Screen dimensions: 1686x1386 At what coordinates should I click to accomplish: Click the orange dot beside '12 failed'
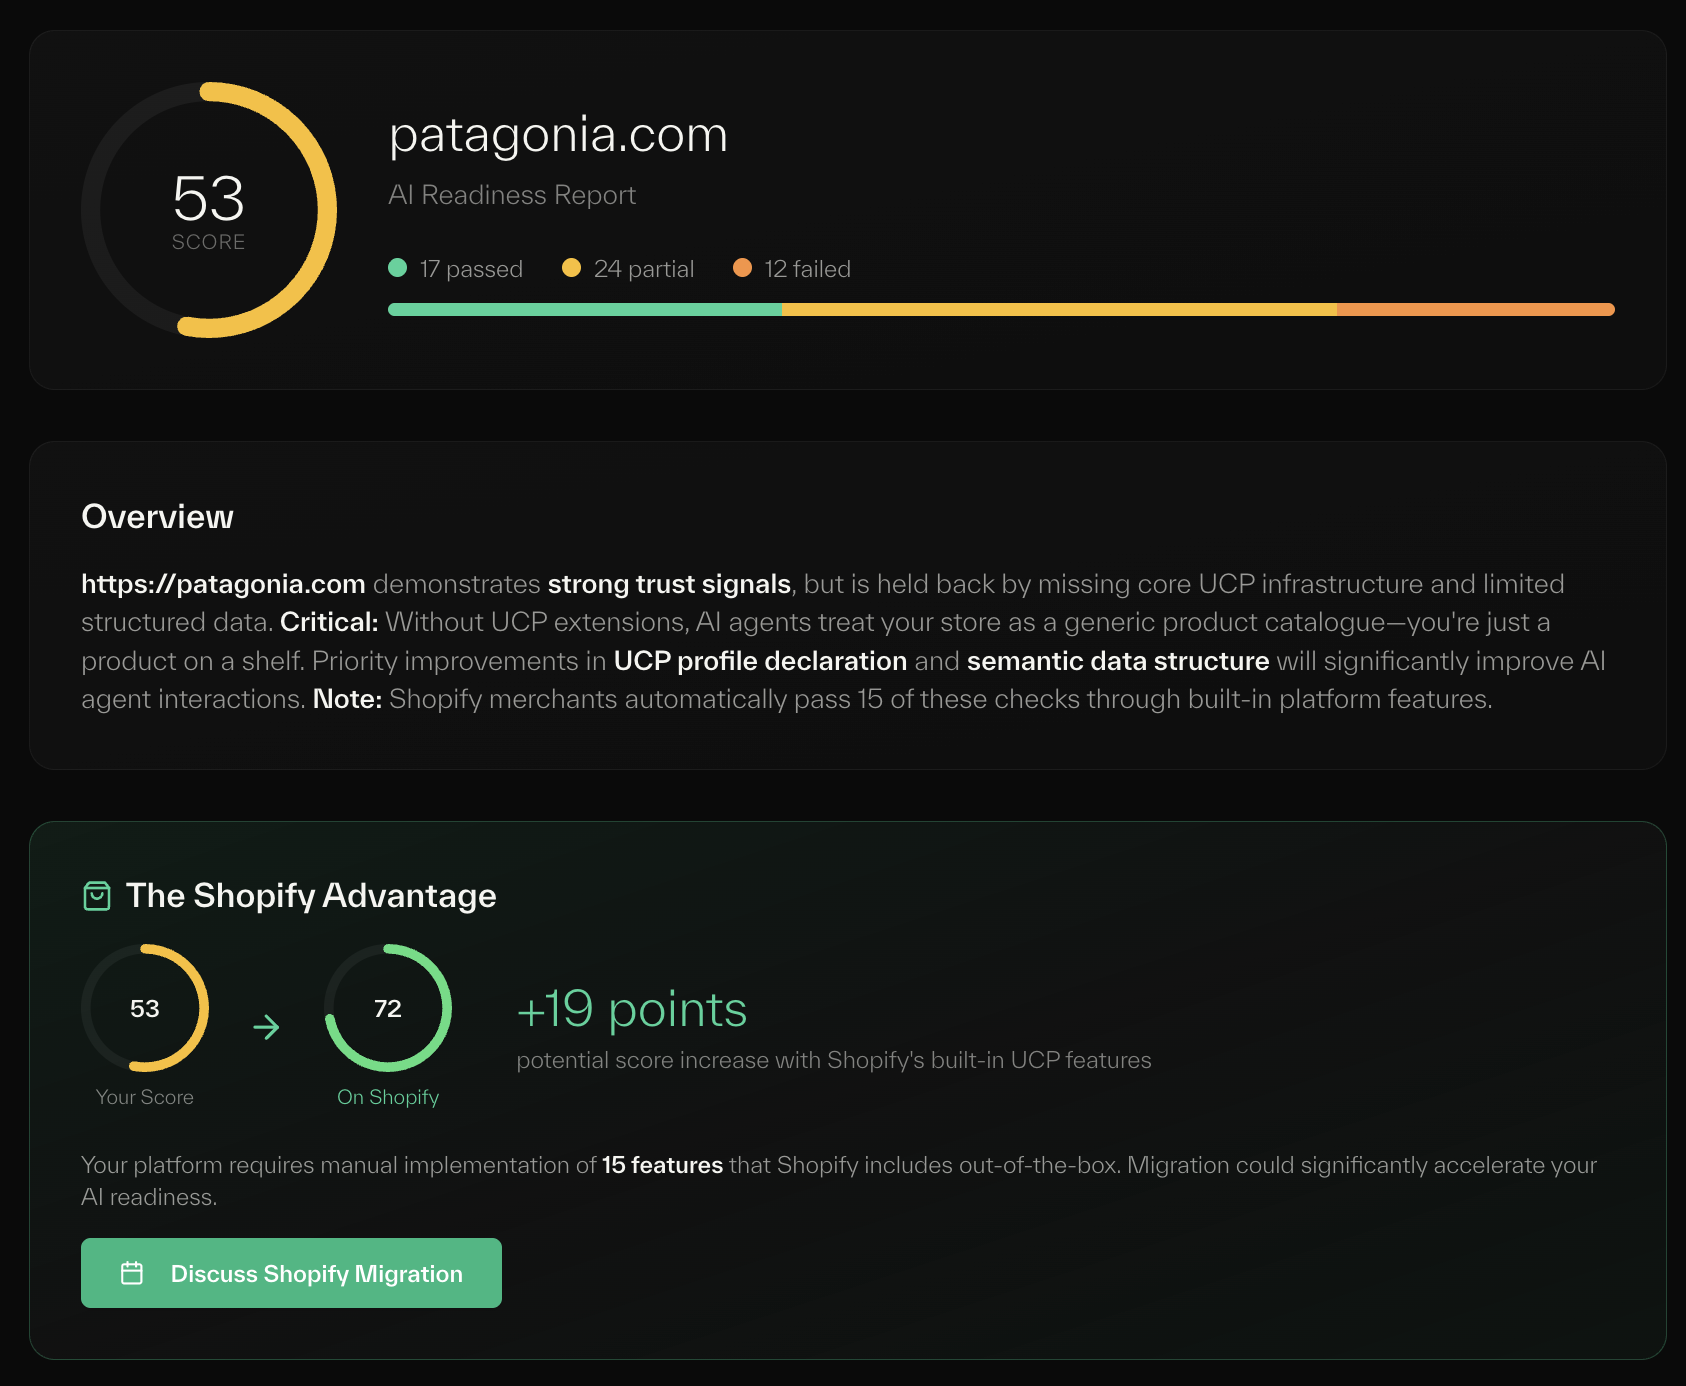tap(743, 268)
